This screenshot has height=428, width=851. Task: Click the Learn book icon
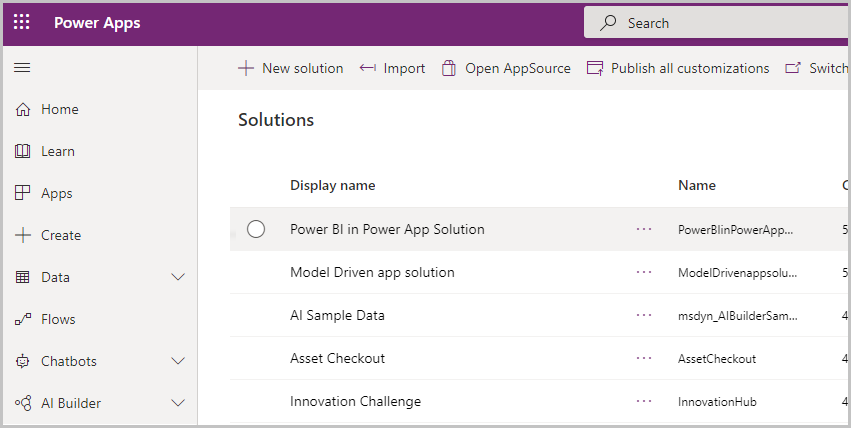point(23,151)
